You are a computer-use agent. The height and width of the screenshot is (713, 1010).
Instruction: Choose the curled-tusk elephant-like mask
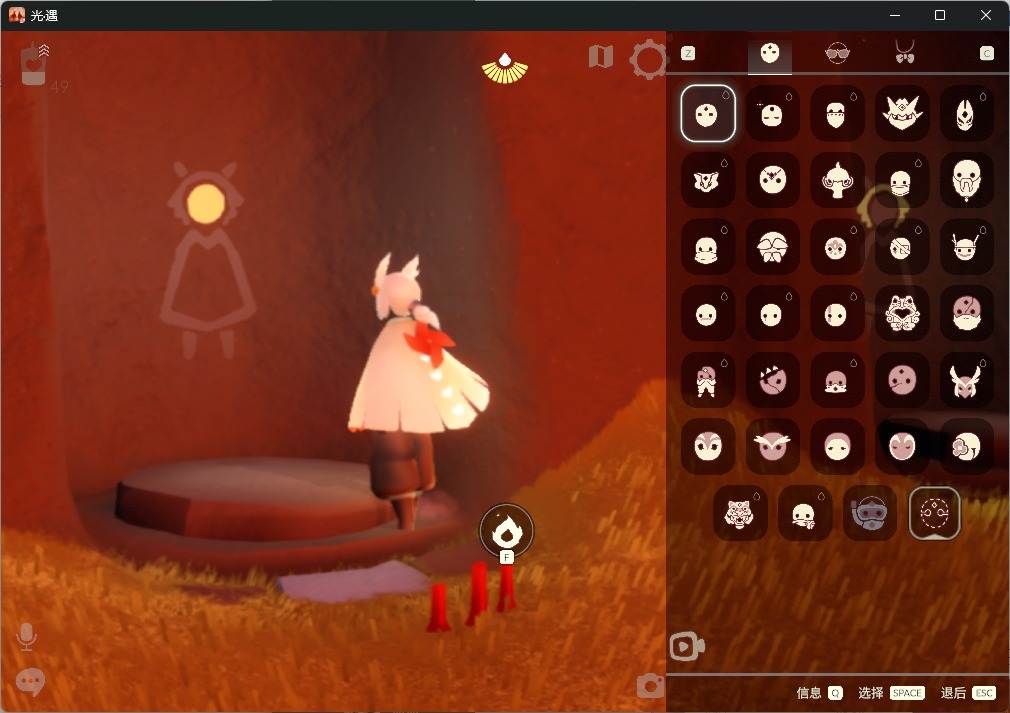click(837, 180)
